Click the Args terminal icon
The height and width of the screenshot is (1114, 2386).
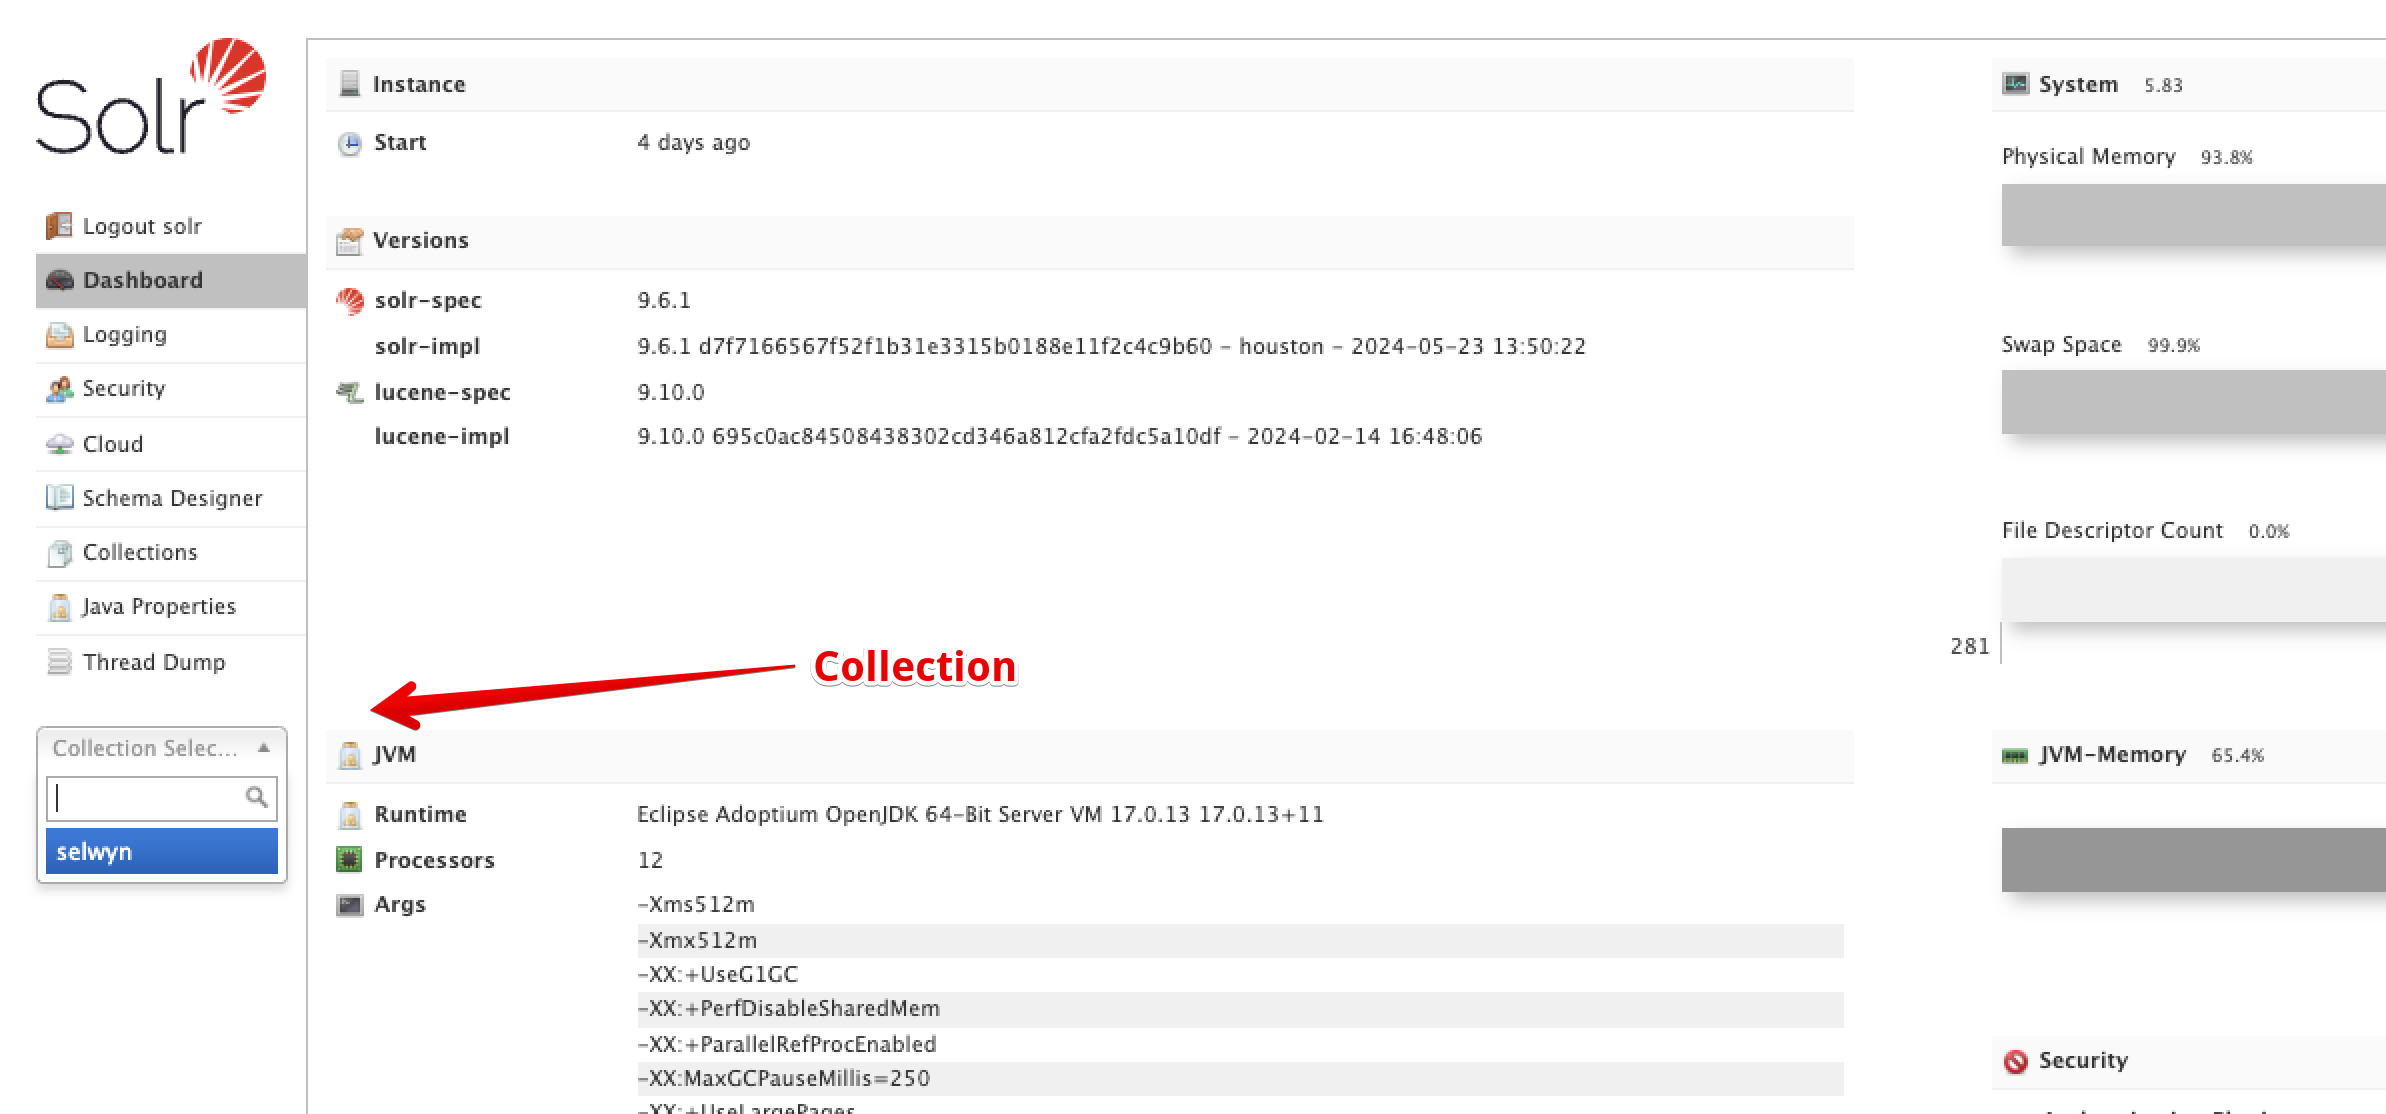(x=349, y=905)
